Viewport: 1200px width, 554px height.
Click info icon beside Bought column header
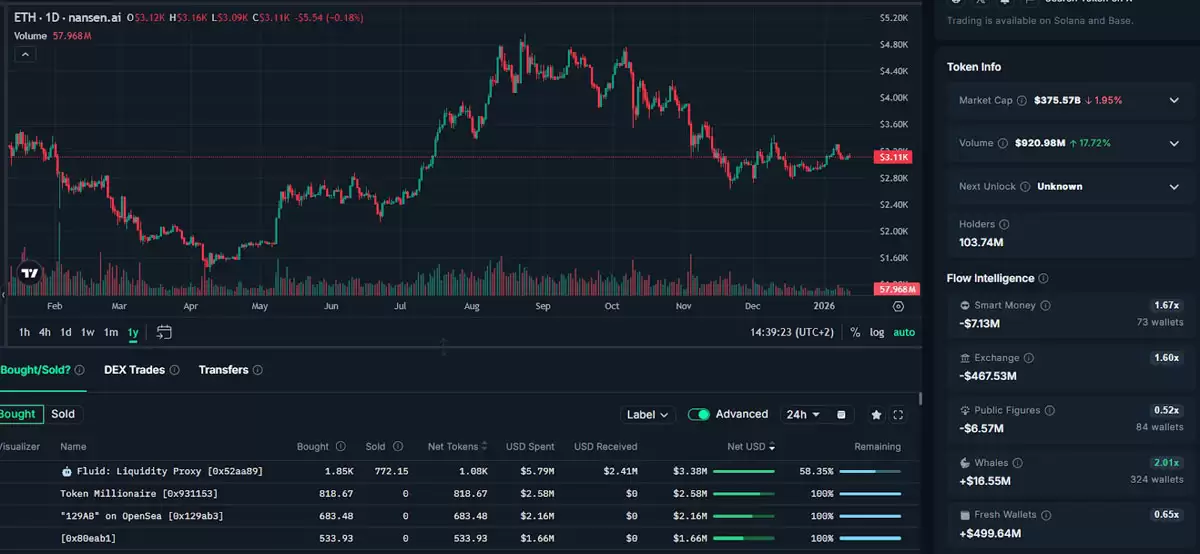pos(340,447)
